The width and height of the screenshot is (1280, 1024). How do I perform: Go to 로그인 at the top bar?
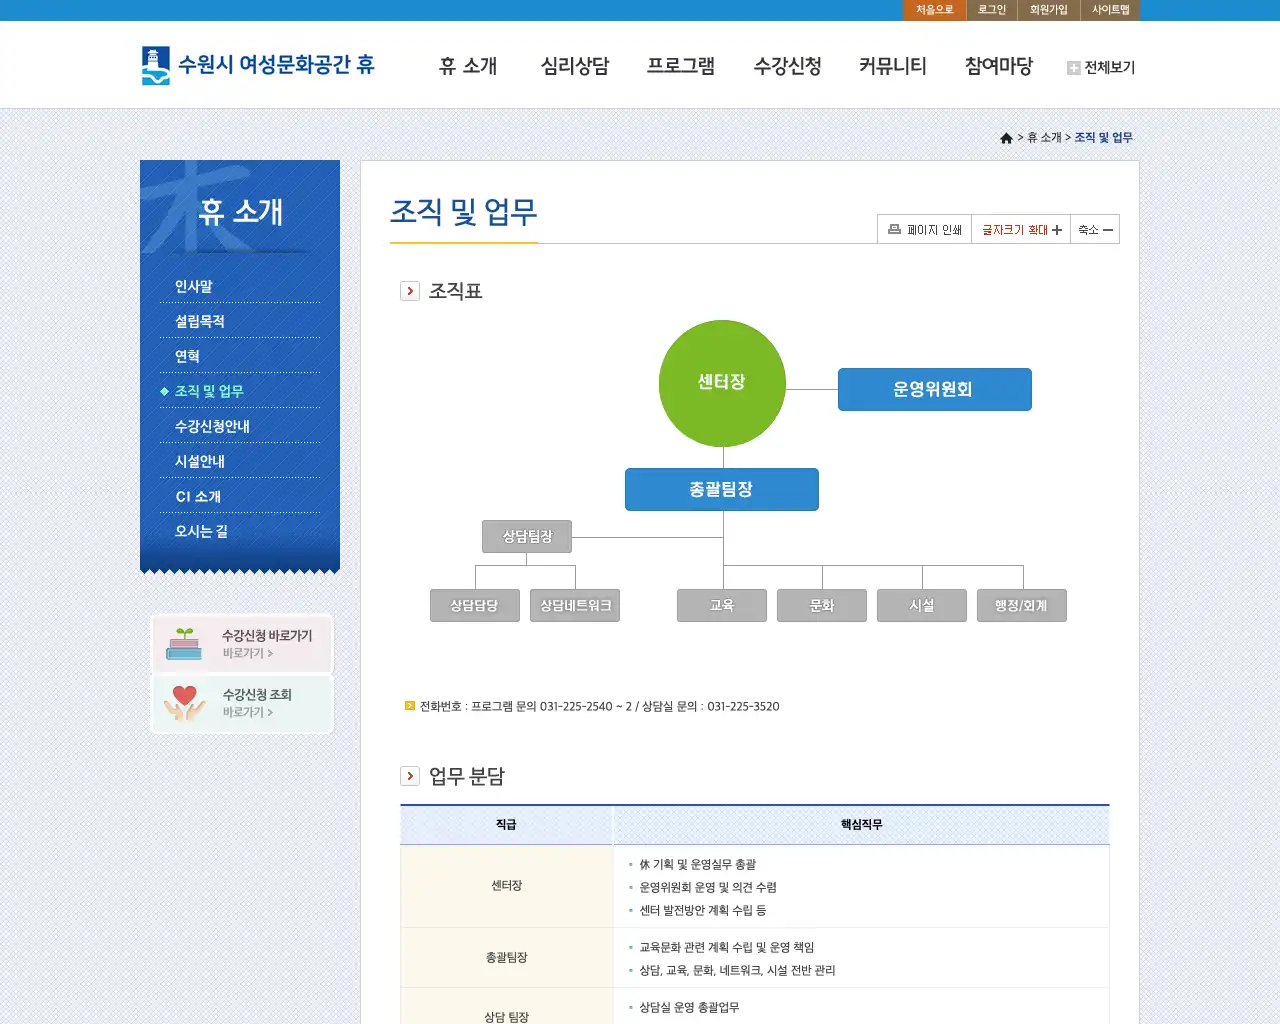[x=990, y=10]
